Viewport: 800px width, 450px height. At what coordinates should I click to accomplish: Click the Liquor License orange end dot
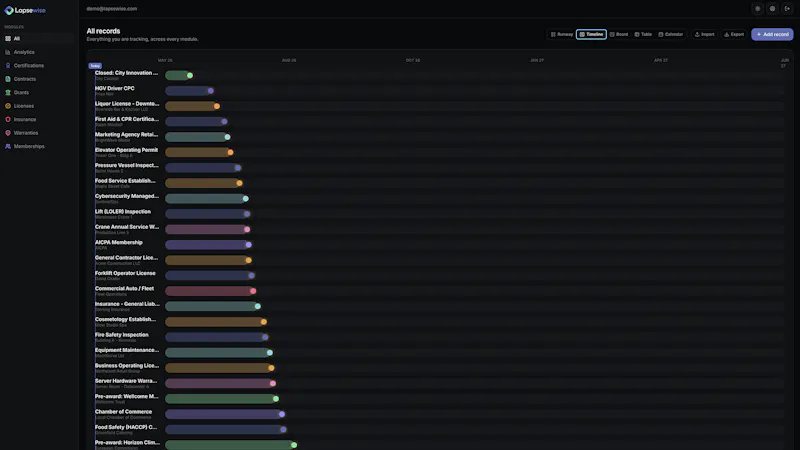pyautogui.click(x=217, y=106)
